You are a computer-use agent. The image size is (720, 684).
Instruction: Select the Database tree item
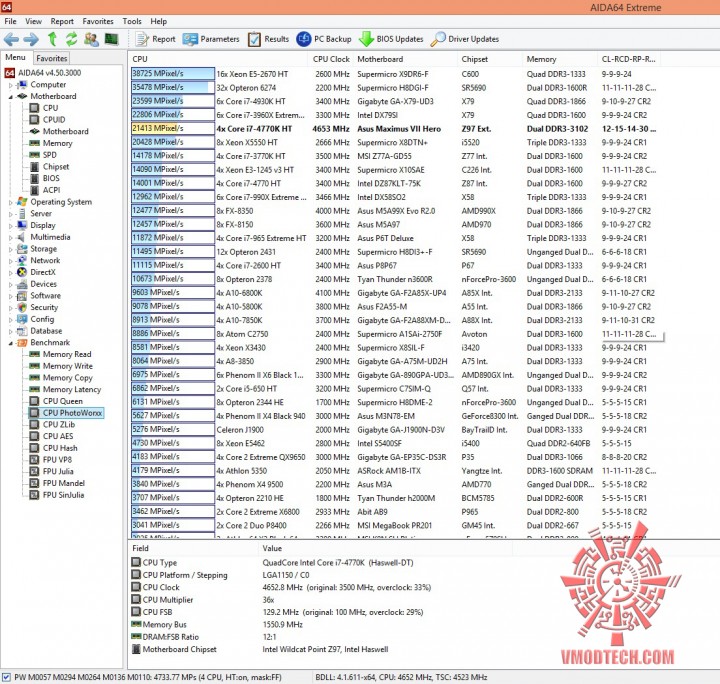(x=39, y=331)
